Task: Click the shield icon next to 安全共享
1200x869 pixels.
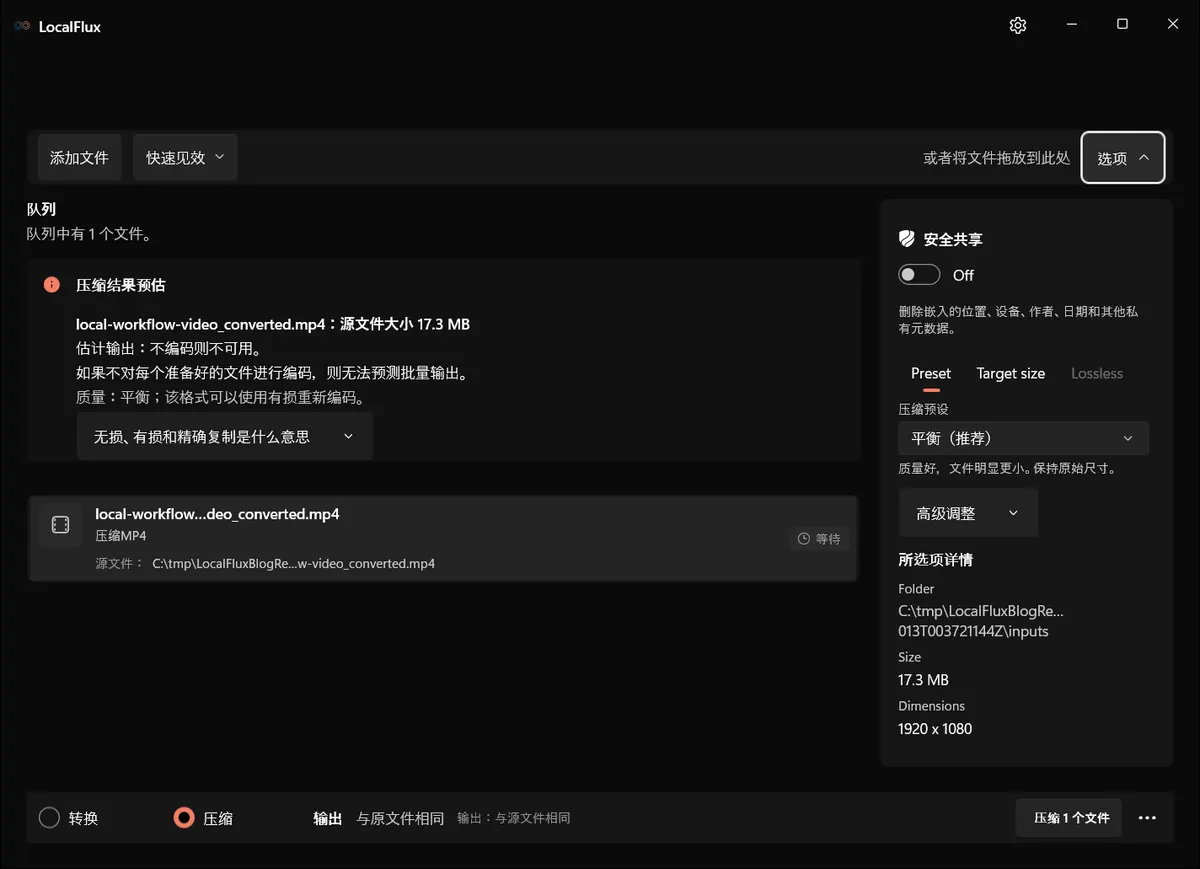Action: (907, 239)
